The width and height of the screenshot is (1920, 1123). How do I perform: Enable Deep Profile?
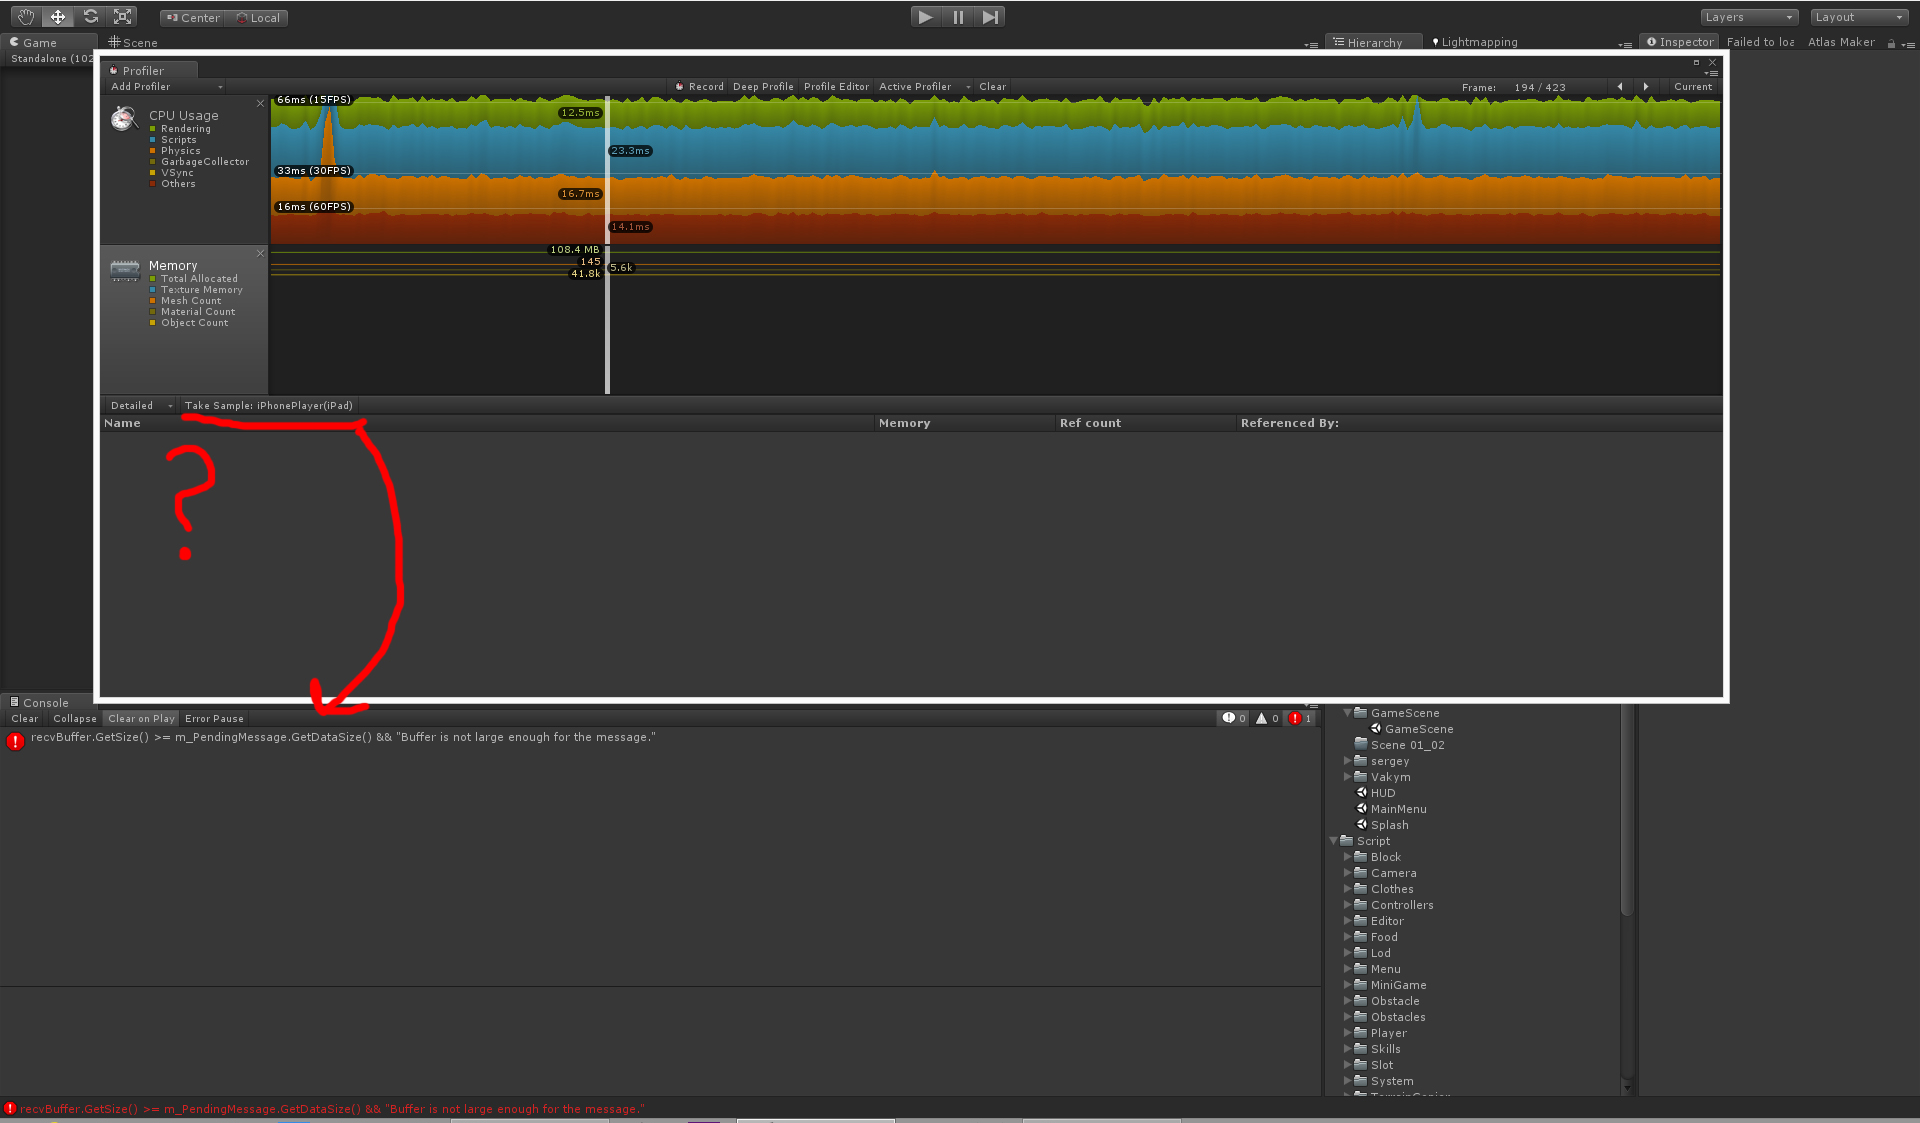(763, 87)
